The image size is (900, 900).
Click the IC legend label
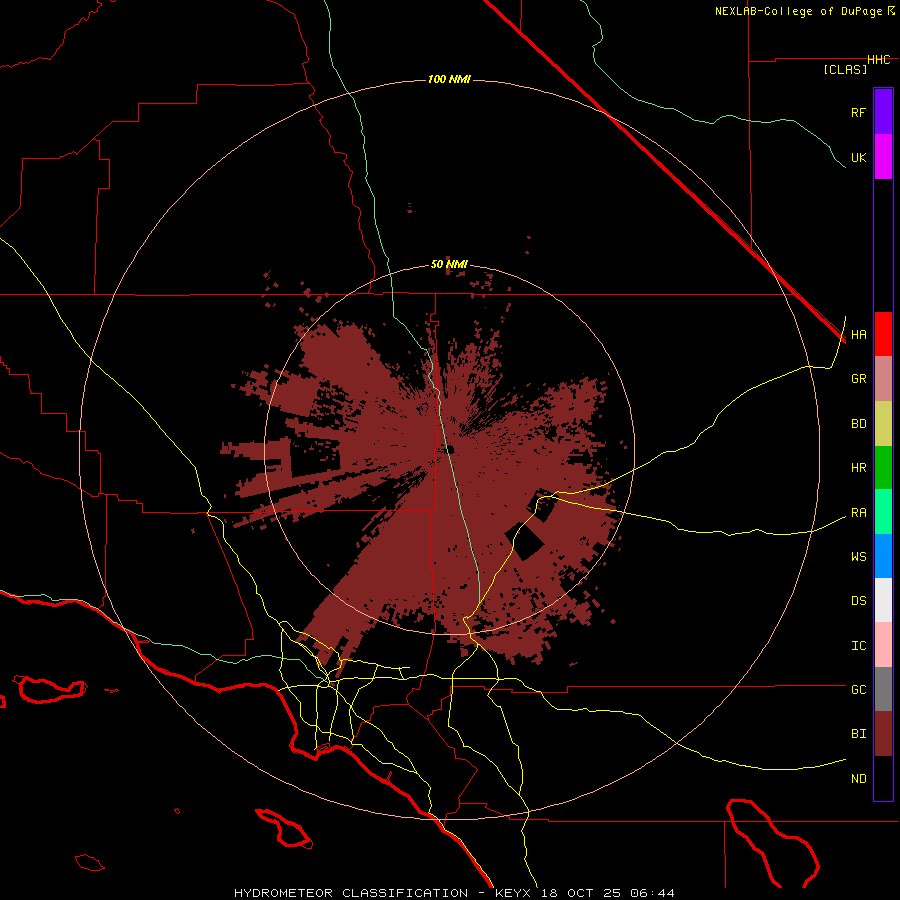(858, 646)
